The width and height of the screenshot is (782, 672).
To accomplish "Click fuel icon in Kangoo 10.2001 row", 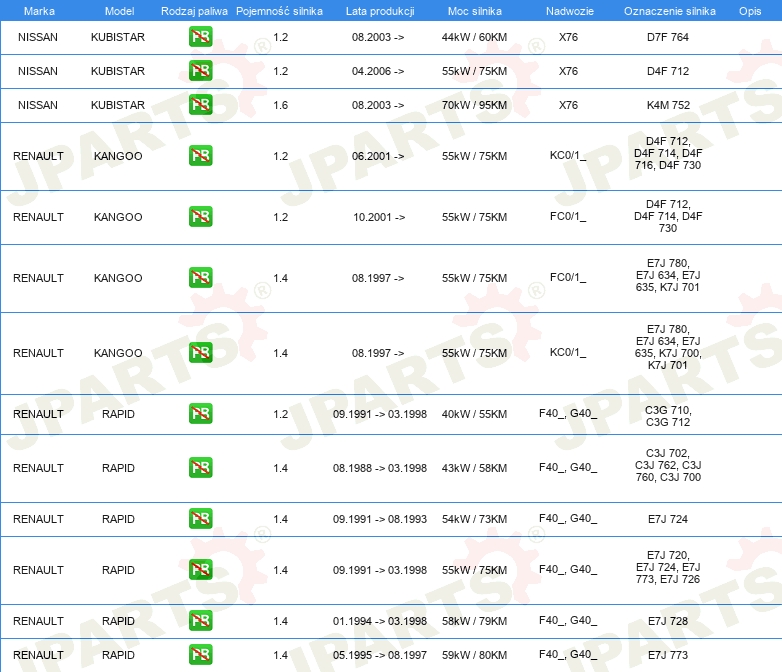I will point(200,217).
